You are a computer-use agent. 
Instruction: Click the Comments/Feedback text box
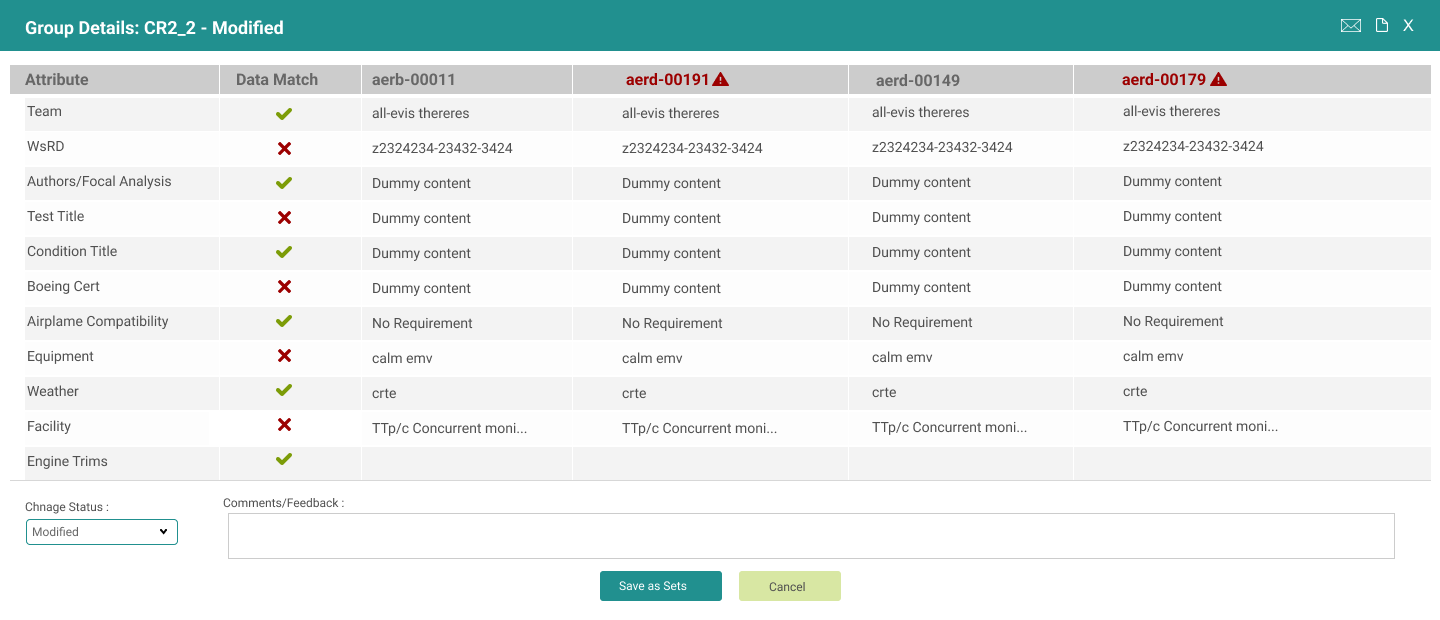(810, 536)
